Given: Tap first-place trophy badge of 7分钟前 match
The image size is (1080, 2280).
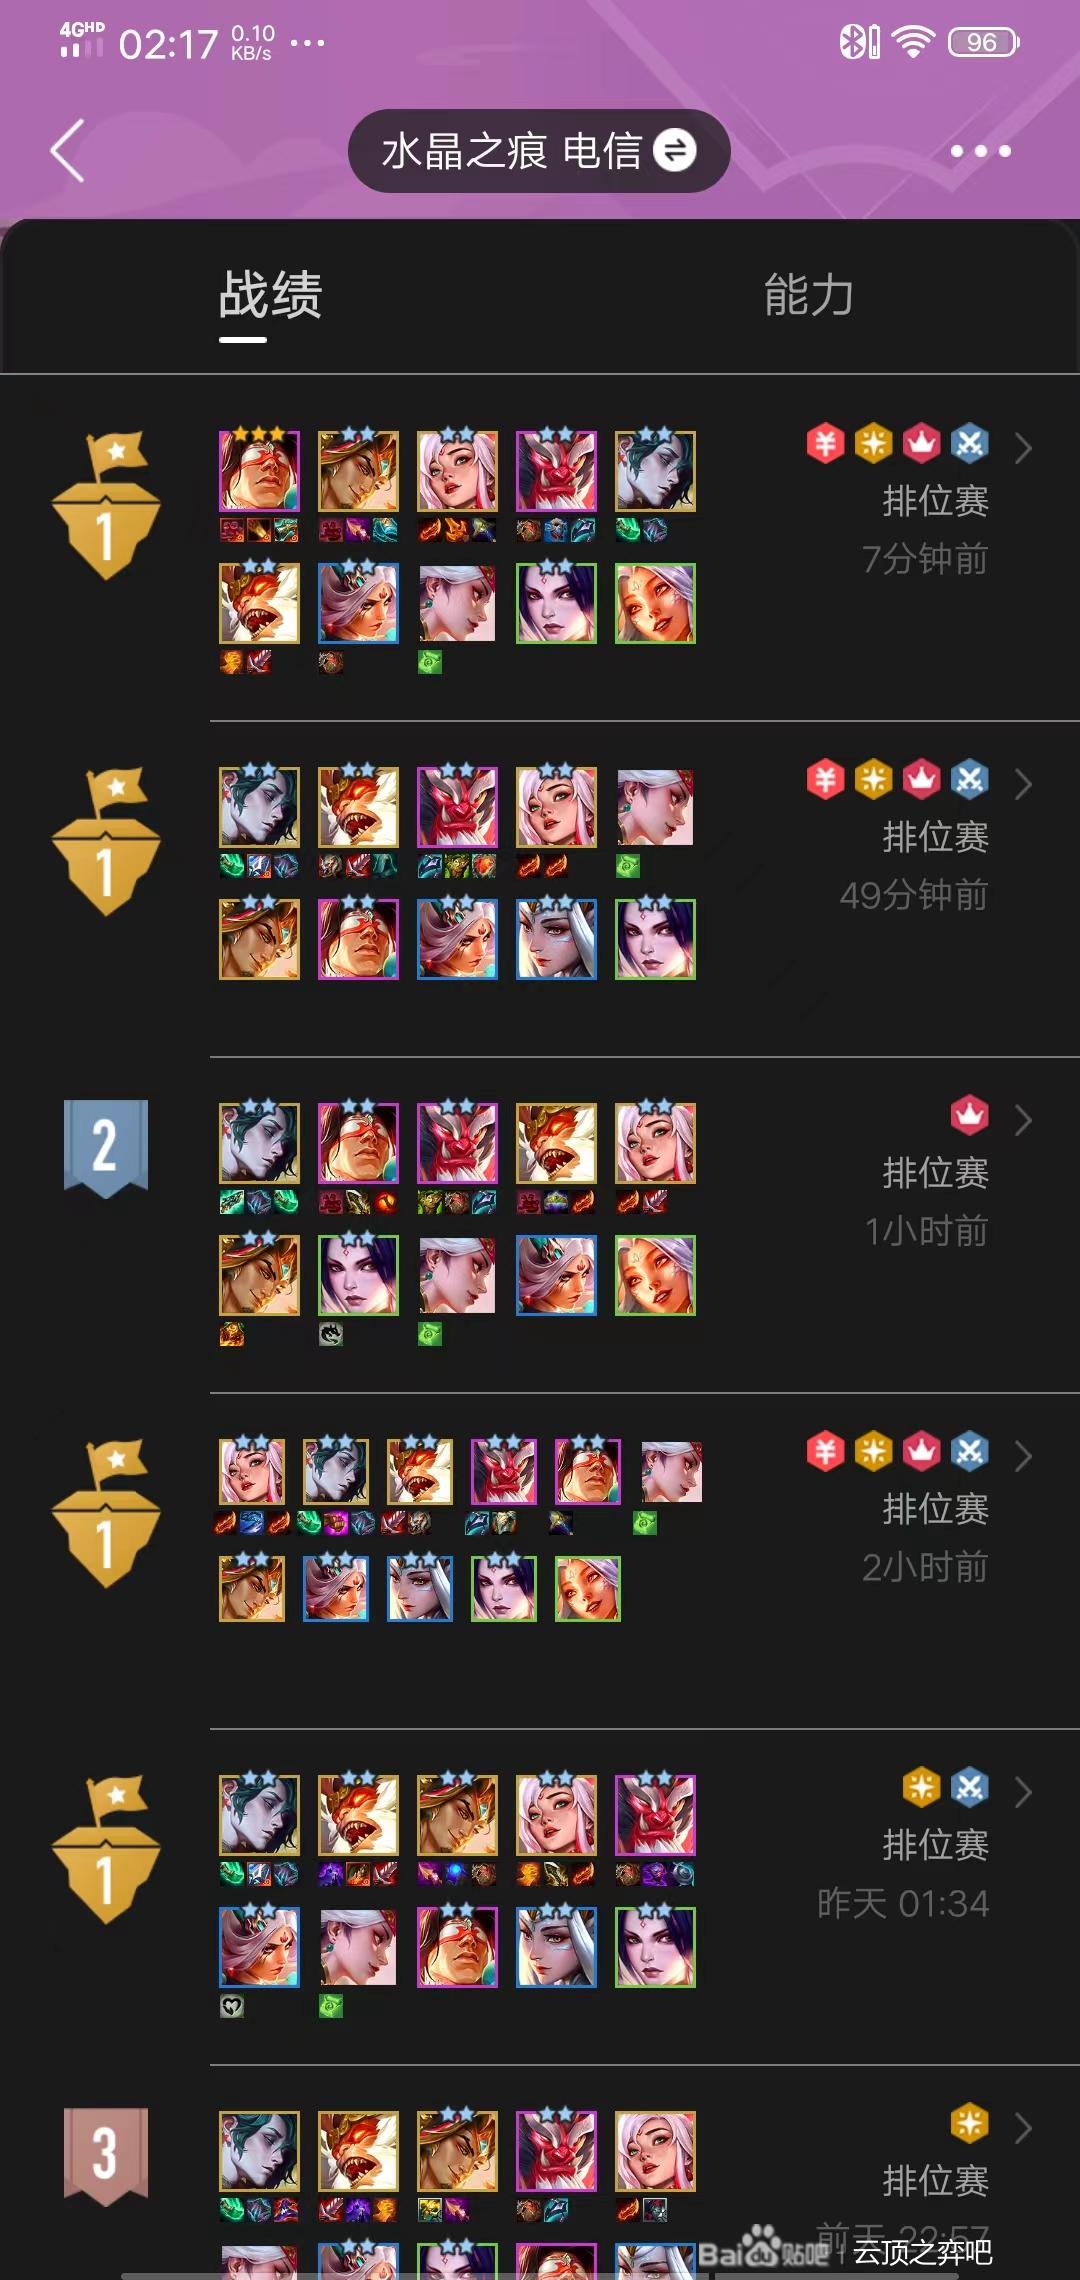Looking at the screenshot, I should pos(106,506).
